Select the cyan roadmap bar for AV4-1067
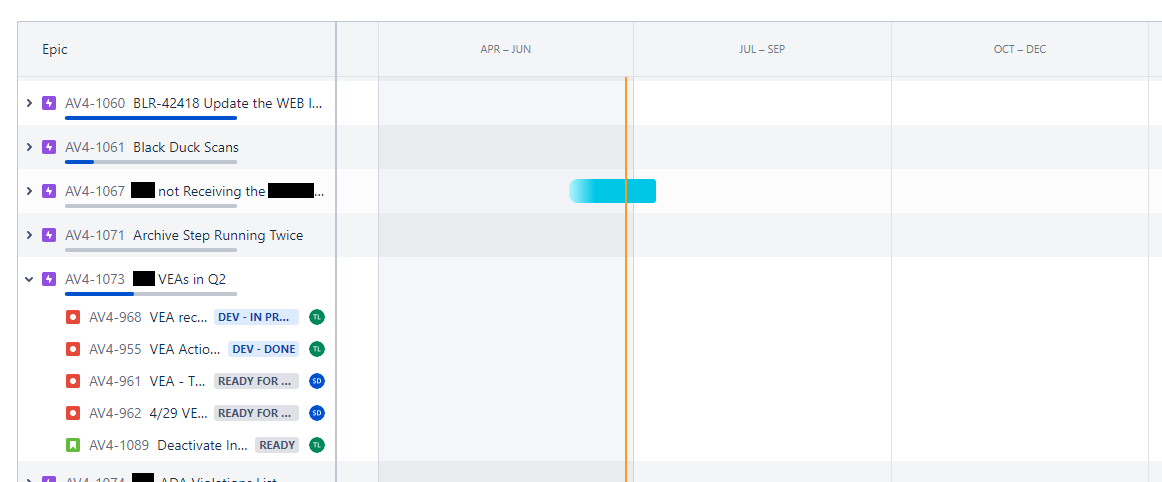This screenshot has width=1162, height=482. pos(612,191)
